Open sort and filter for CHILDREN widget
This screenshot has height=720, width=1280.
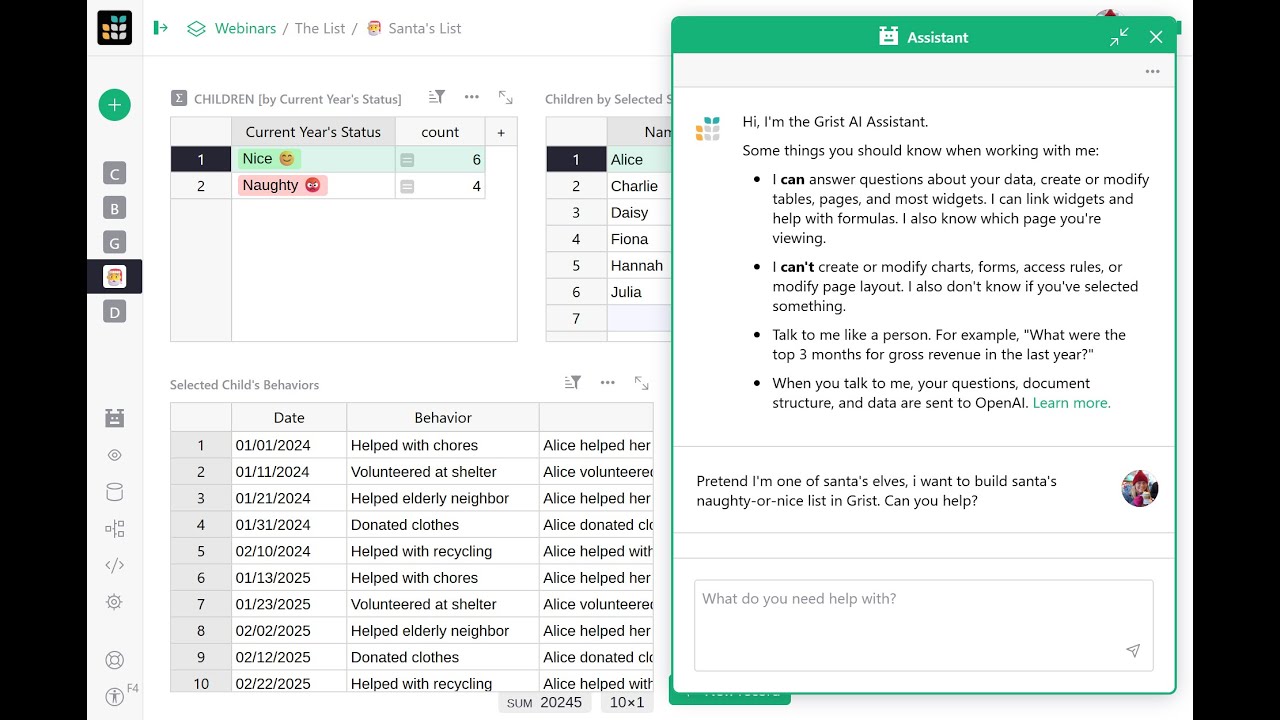tap(436, 97)
